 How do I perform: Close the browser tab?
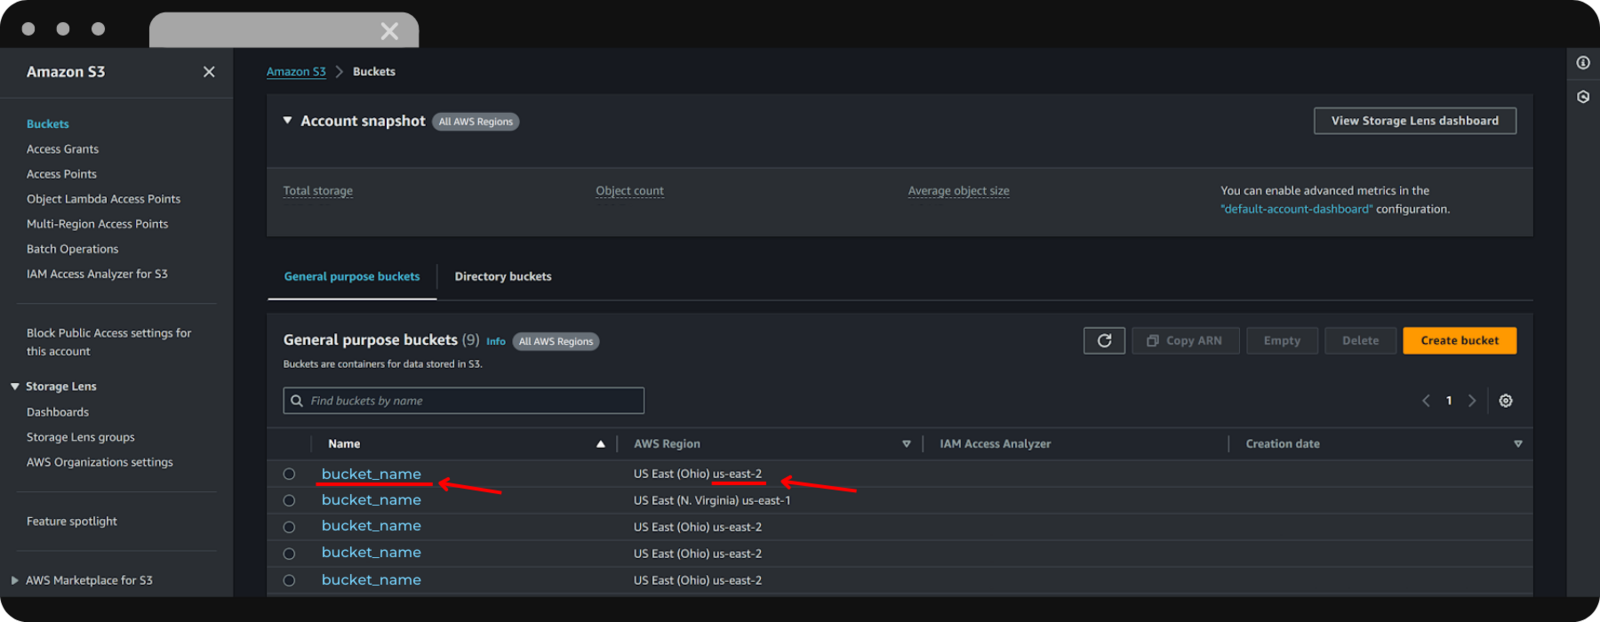point(389,31)
